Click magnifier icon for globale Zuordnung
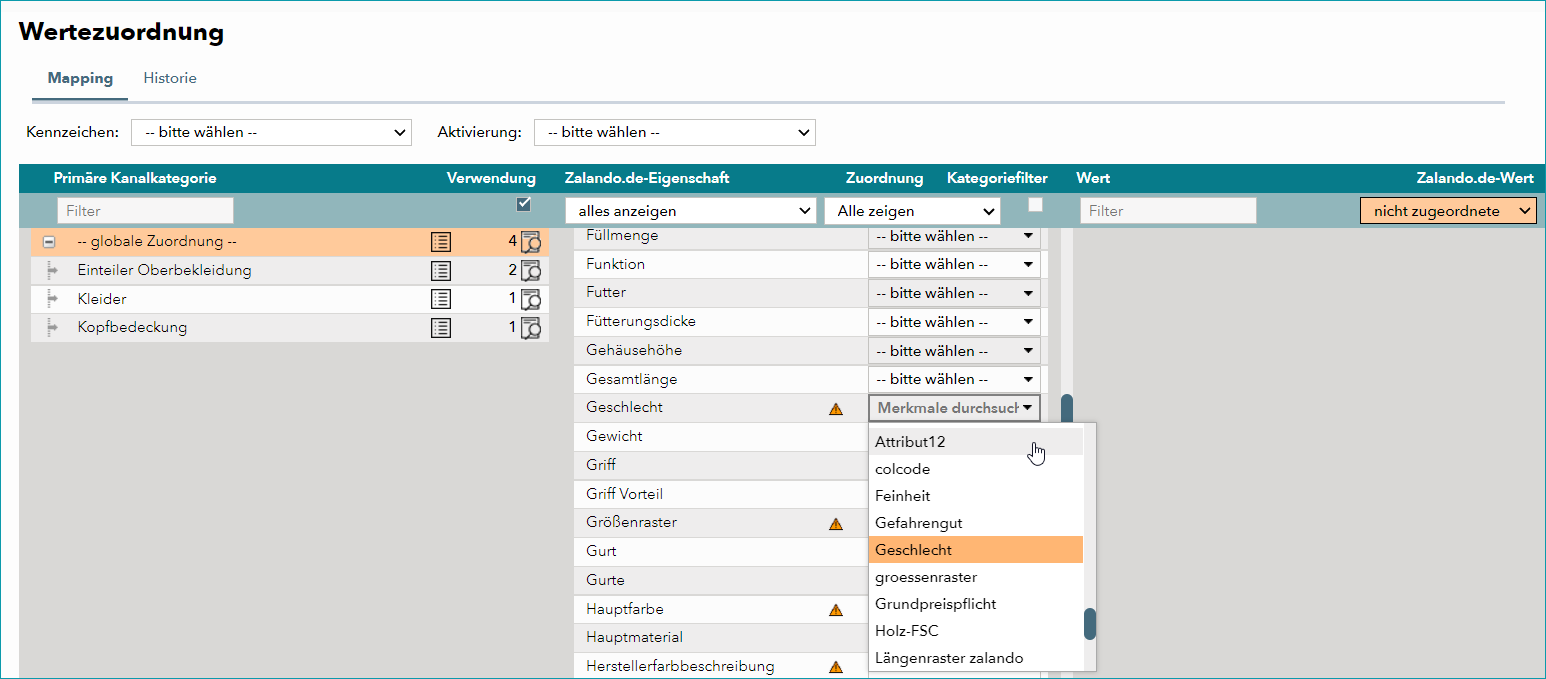Screen dimensions: 1546x679 pos(531,242)
